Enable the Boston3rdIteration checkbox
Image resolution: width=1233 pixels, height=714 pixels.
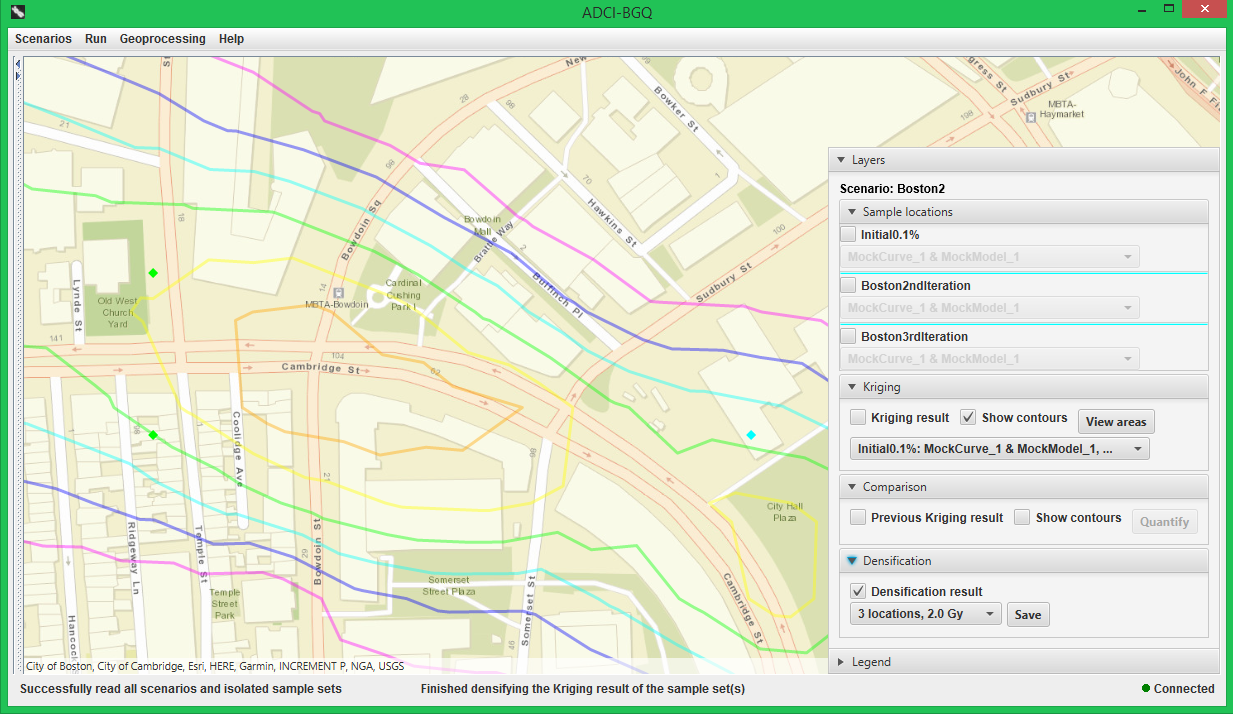click(x=848, y=336)
